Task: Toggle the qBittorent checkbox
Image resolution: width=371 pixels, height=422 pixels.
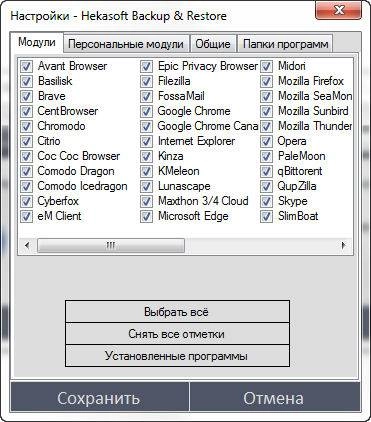Action: [266, 171]
